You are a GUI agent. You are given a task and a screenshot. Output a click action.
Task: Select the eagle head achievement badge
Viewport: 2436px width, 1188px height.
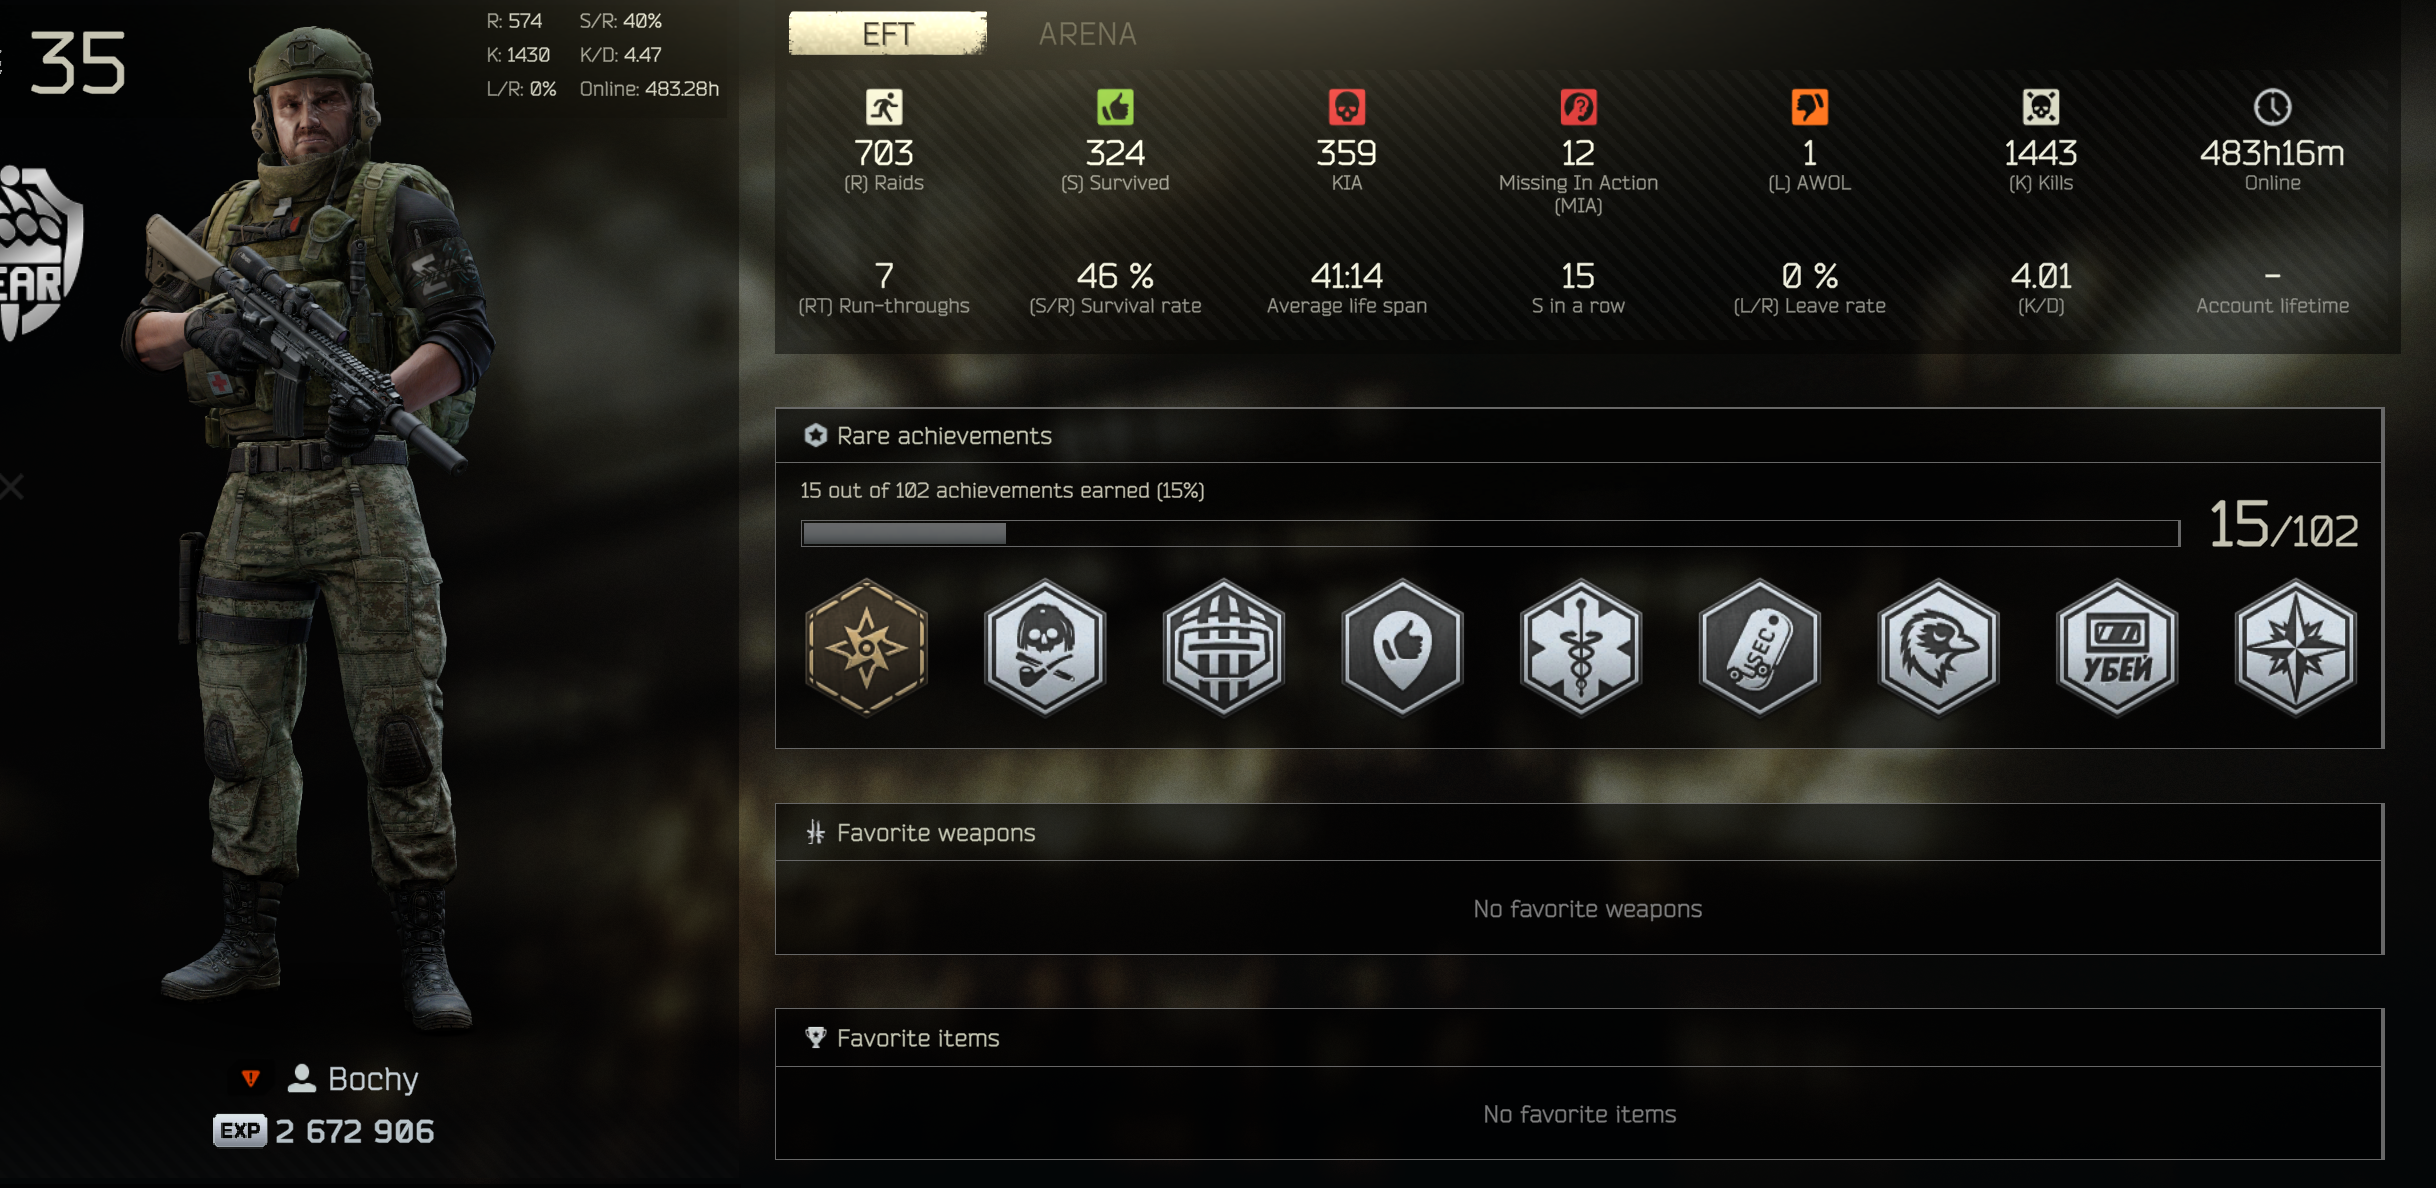point(1938,647)
